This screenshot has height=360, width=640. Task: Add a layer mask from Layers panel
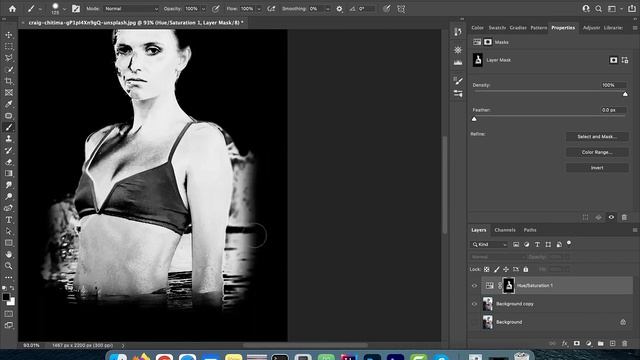576,344
